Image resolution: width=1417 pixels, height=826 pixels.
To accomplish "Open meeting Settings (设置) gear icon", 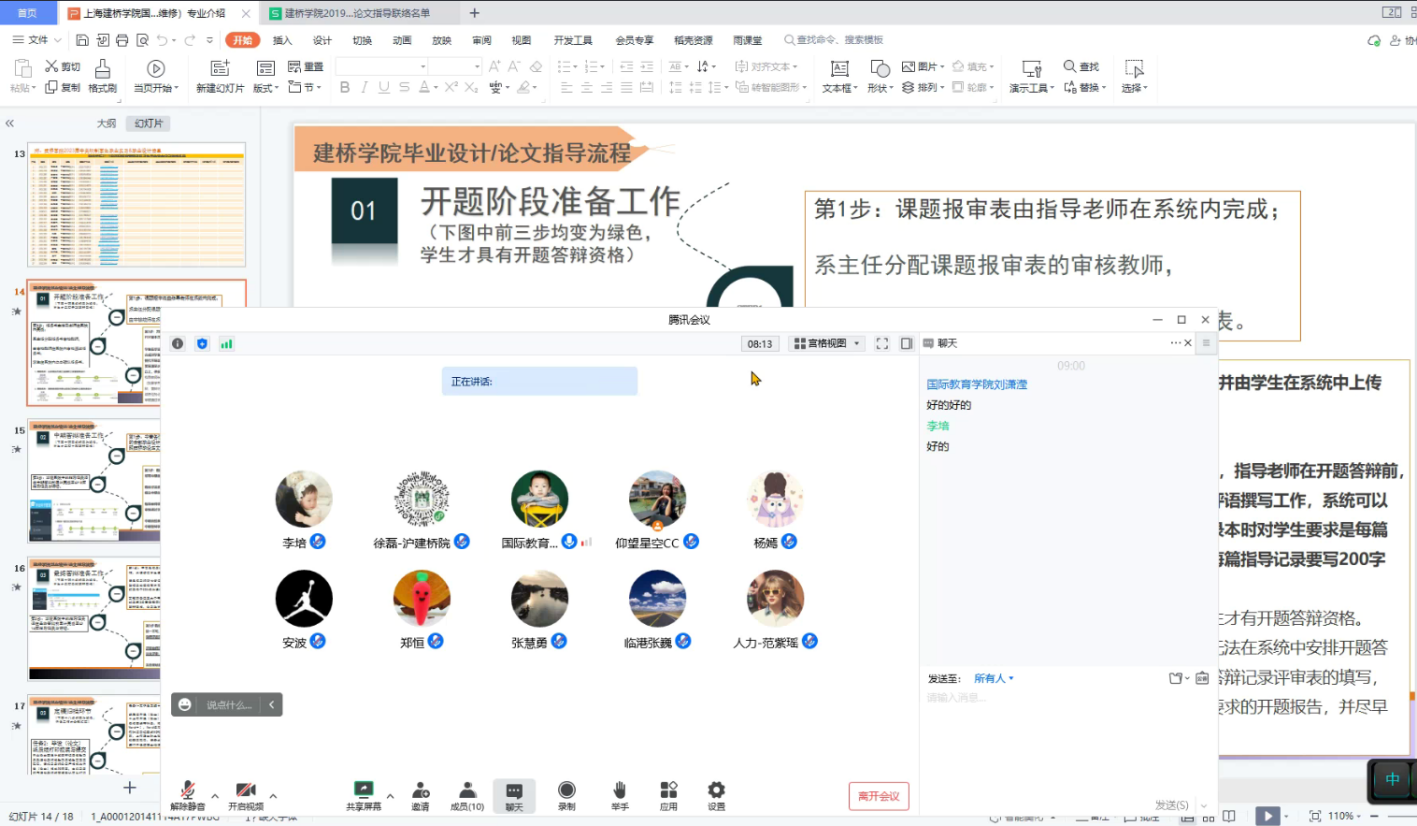I will [x=716, y=791].
